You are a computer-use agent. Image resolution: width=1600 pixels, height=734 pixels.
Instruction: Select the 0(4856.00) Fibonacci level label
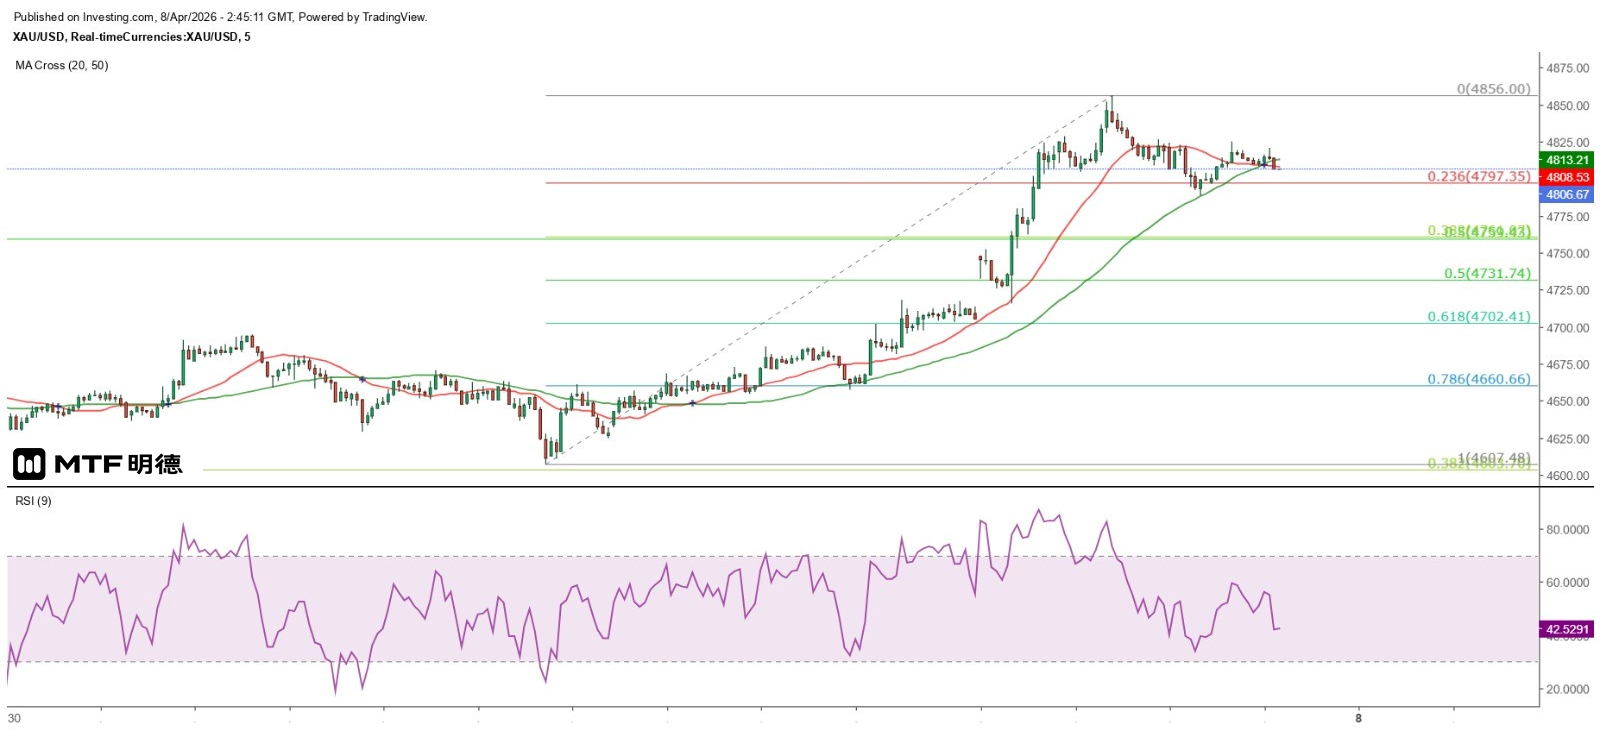pyautogui.click(x=1493, y=89)
